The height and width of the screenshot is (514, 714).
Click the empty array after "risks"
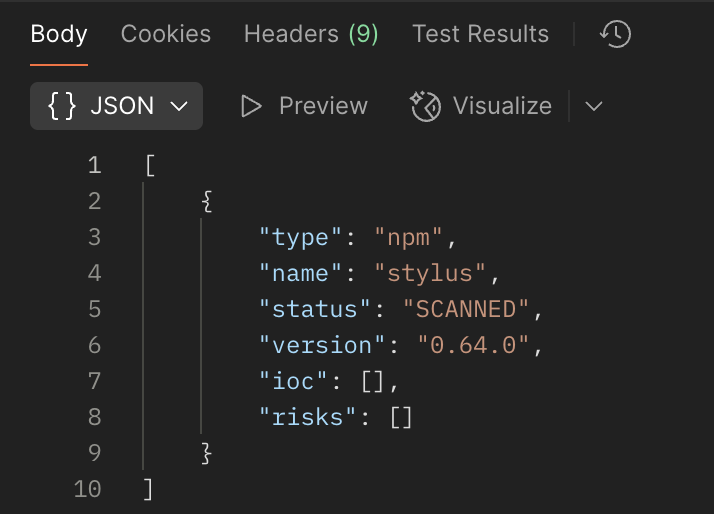coord(401,417)
